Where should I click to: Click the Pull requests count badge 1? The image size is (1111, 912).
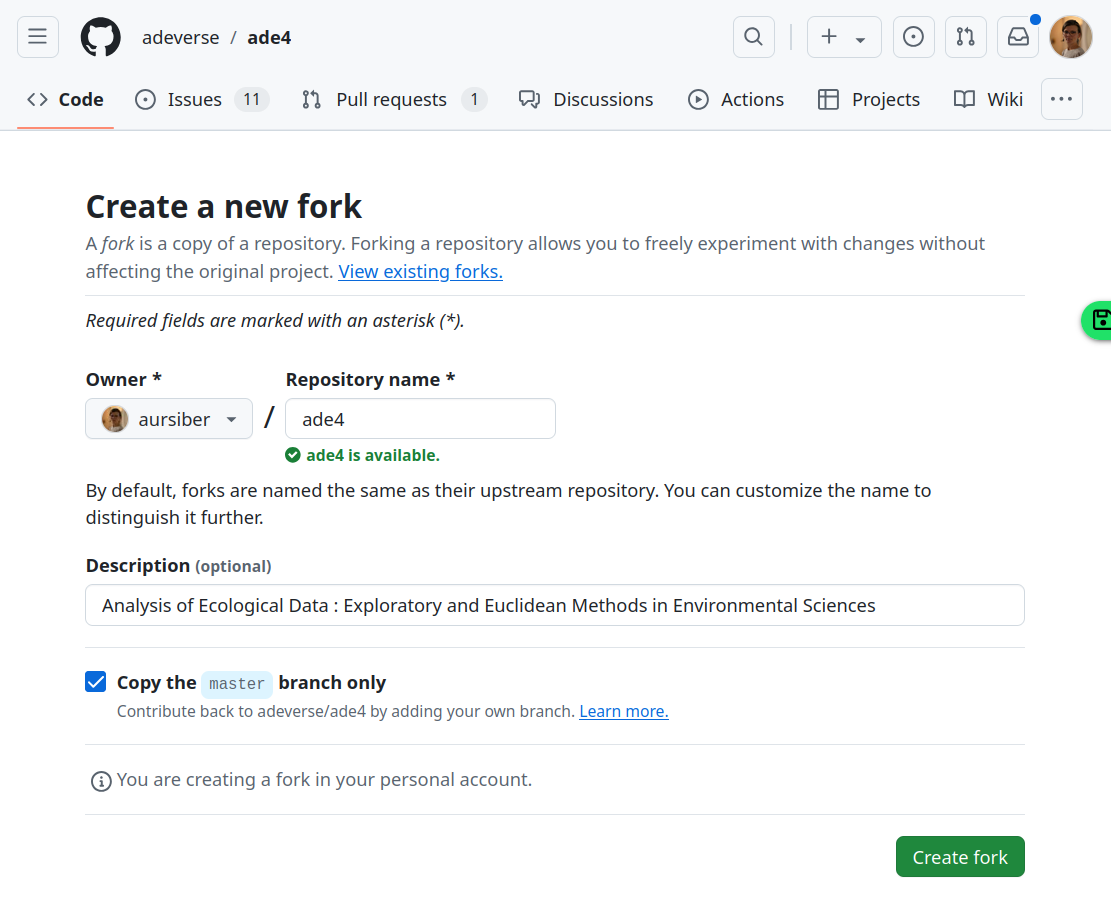(474, 99)
